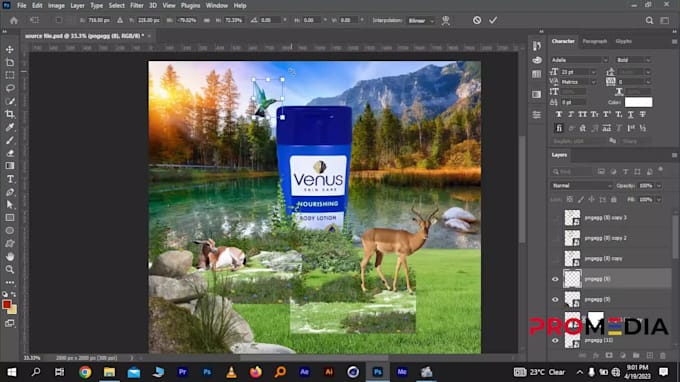Select the Crop tool

tap(10, 114)
